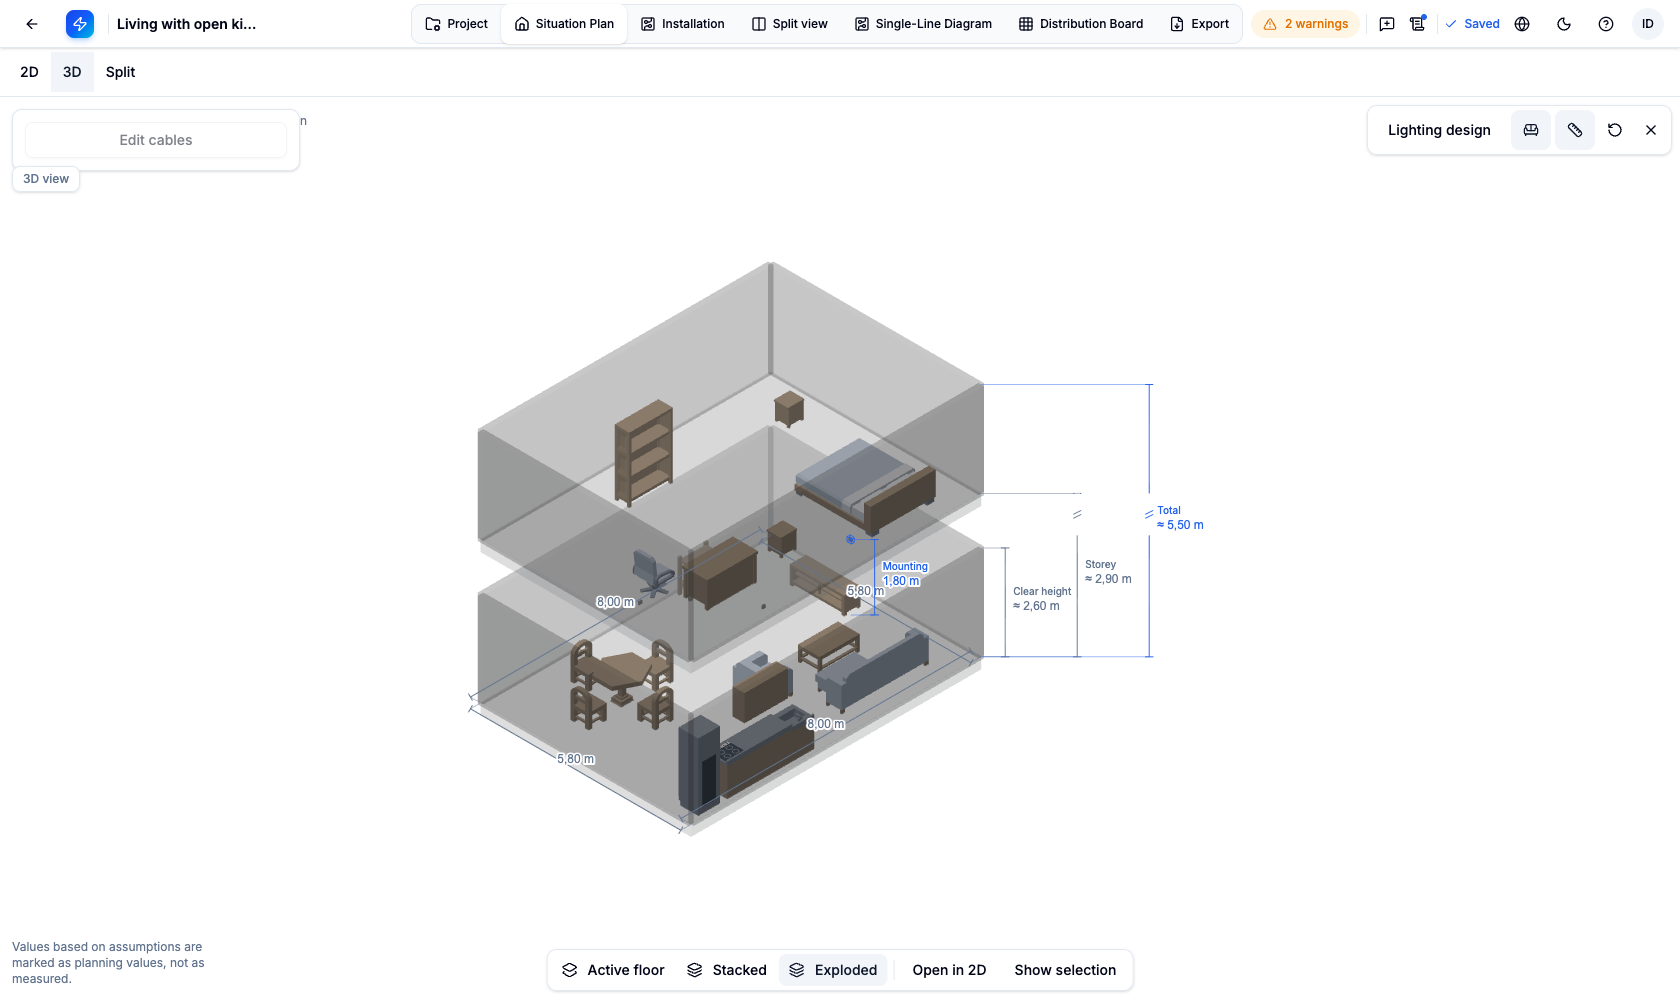This screenshot has width=1680, height=1003.
Task: Click the back arrow icon
Action: (x=32, y=24)
